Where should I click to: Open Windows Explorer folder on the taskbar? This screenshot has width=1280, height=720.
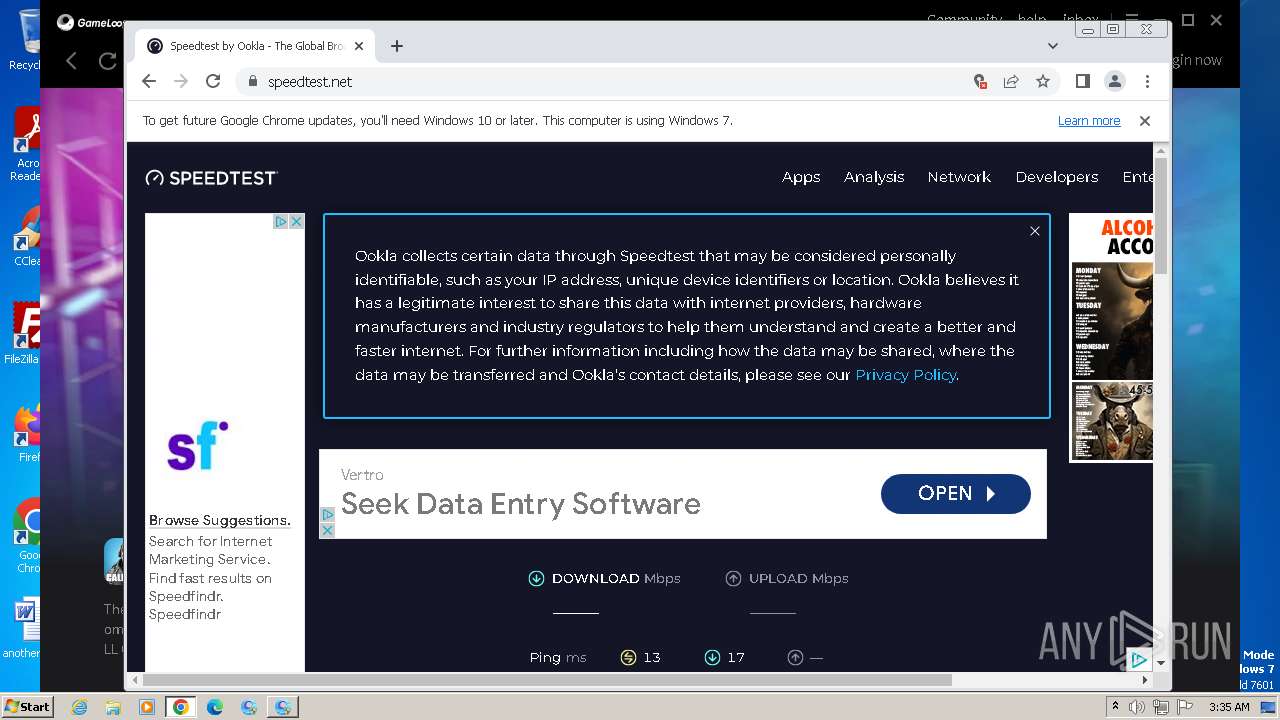(x=113, y=707)
